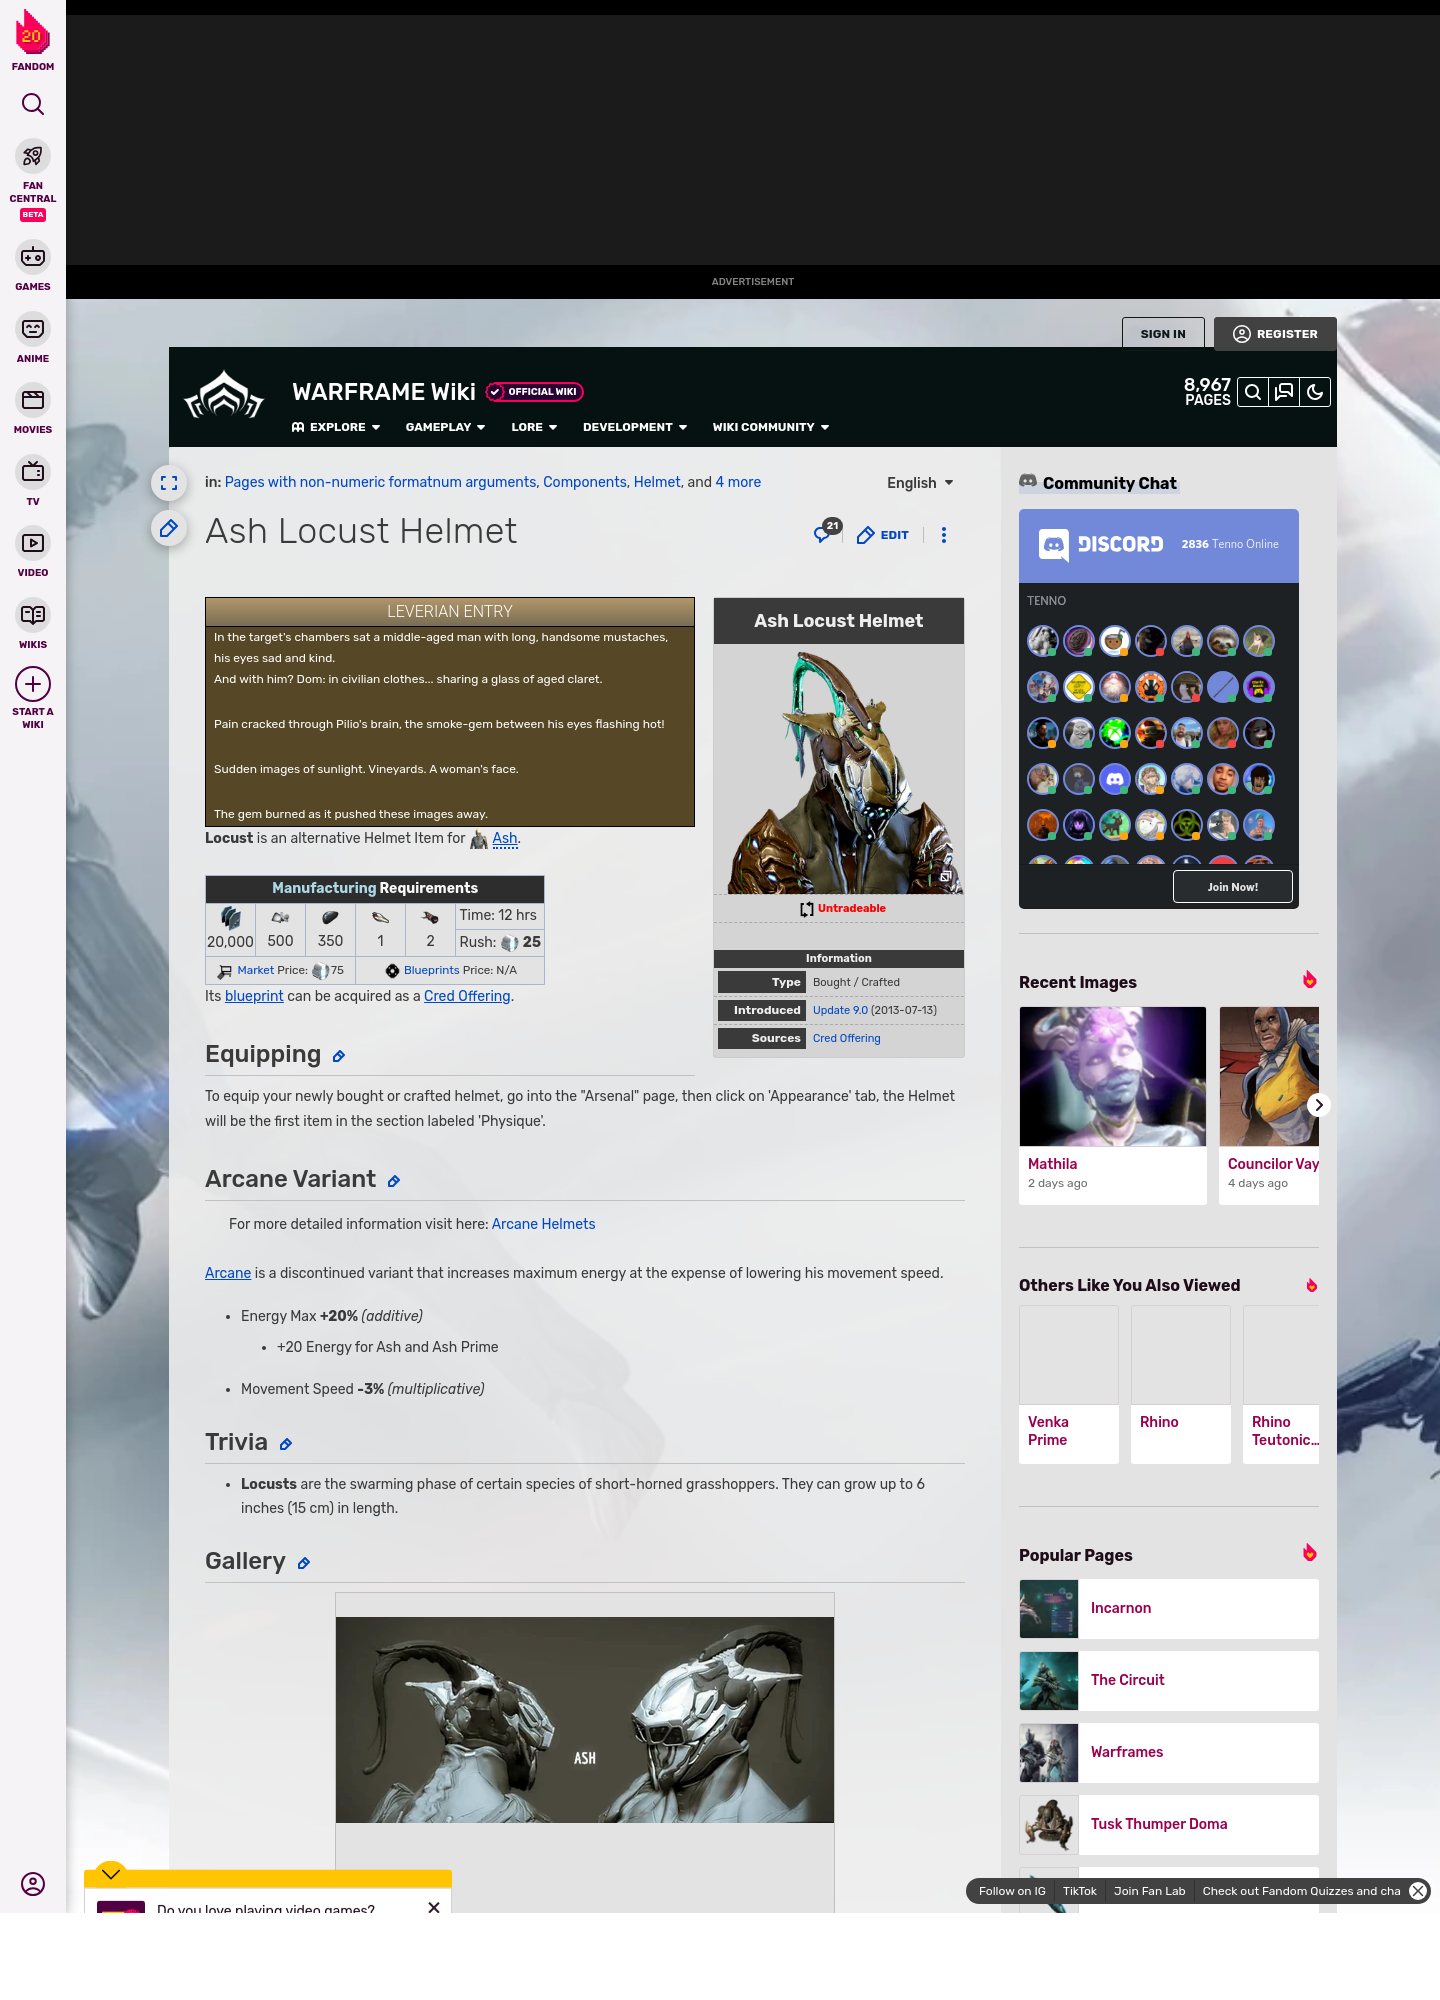Expand the '4 more' categories link
The width and height of the screenshot is (1440, 2000).
pos(738,482)
